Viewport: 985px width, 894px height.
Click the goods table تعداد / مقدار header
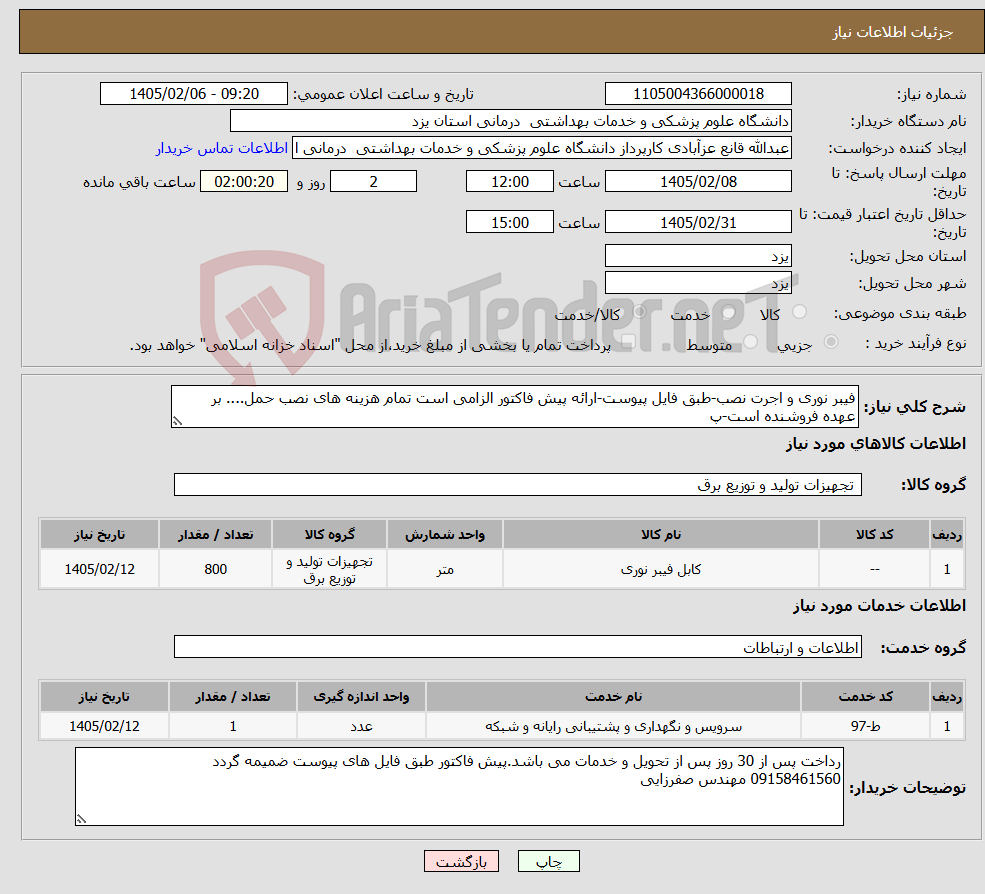click(x=215, y=534)
